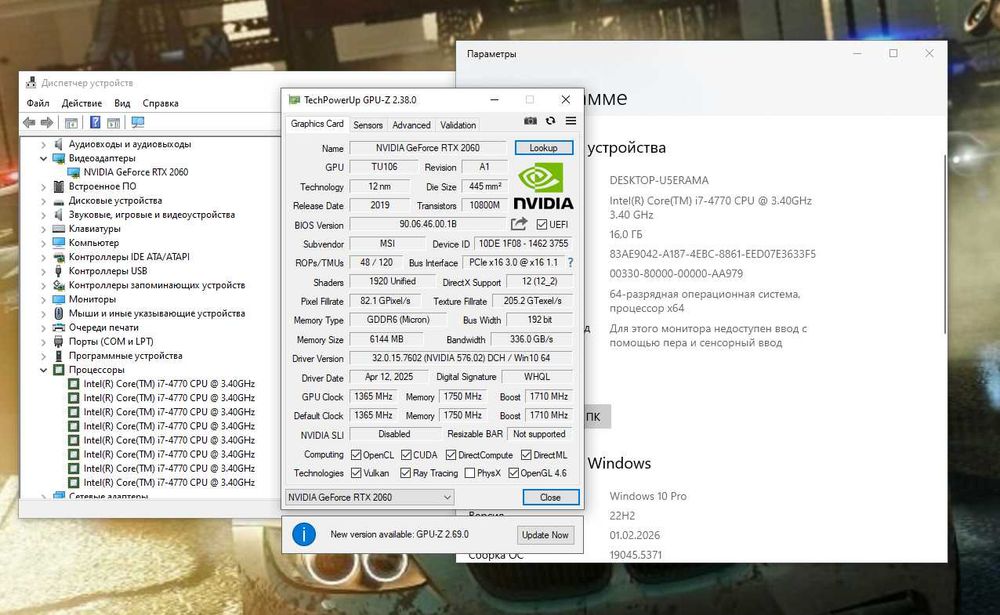
Task: Click the Device Manager back arrow
Action: click(x=29, y=122)
